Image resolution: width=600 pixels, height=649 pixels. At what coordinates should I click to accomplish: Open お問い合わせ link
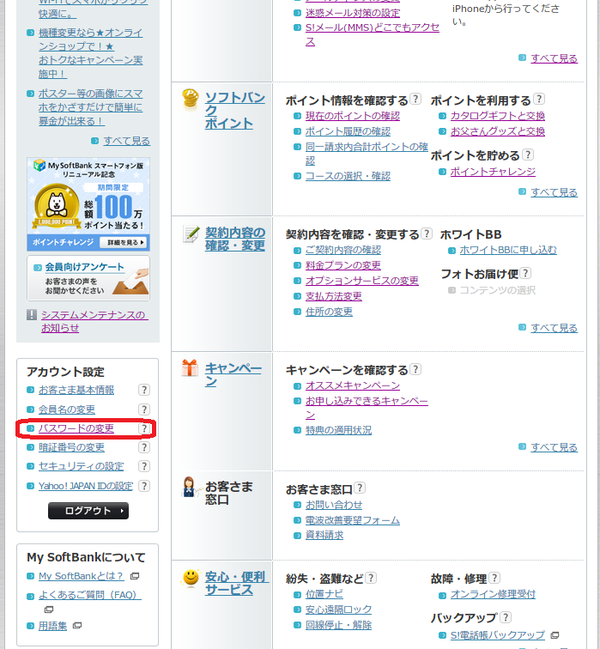(x=334, y=505)
